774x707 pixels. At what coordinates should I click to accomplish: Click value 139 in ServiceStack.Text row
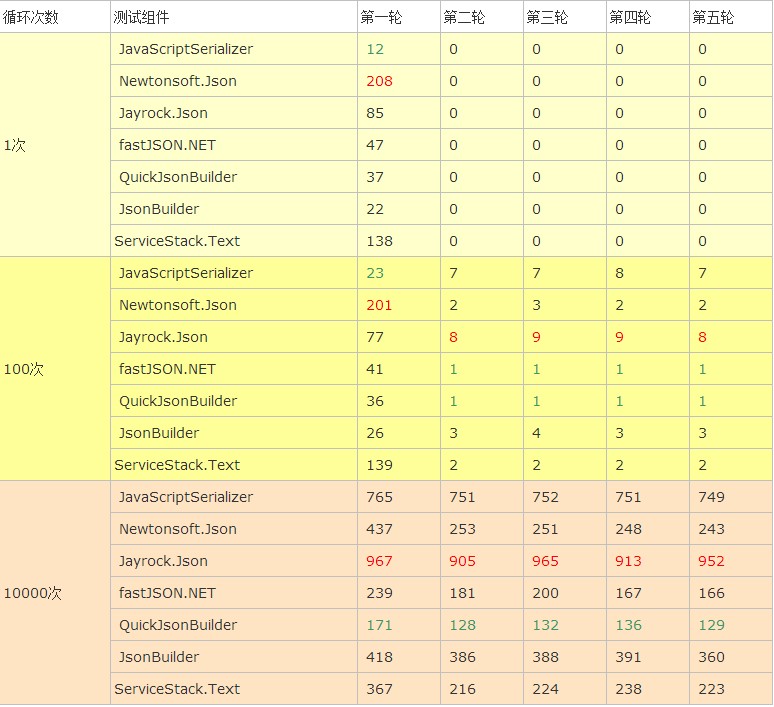coord(379,465)
